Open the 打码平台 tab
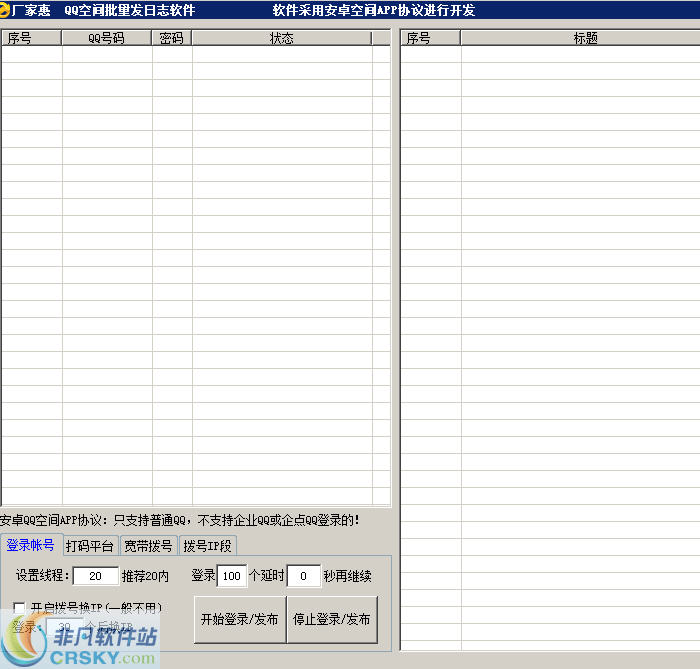Screen dimensions: 700x669 tap(89, 546)
